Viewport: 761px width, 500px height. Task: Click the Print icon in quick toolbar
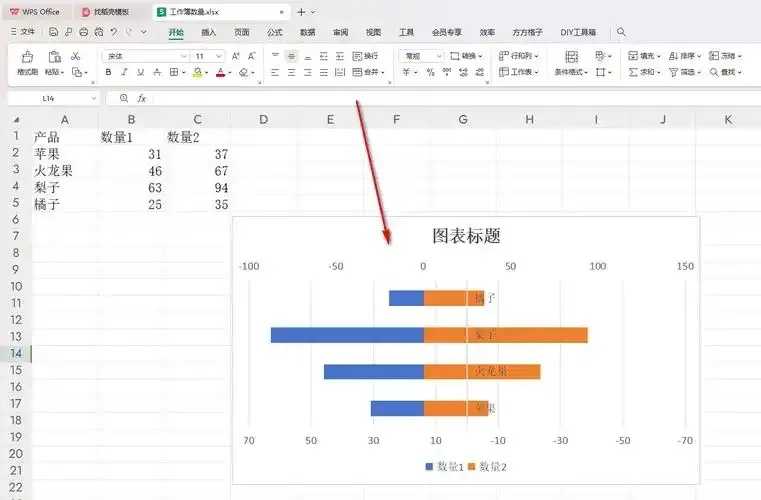[x=83, y=32]
